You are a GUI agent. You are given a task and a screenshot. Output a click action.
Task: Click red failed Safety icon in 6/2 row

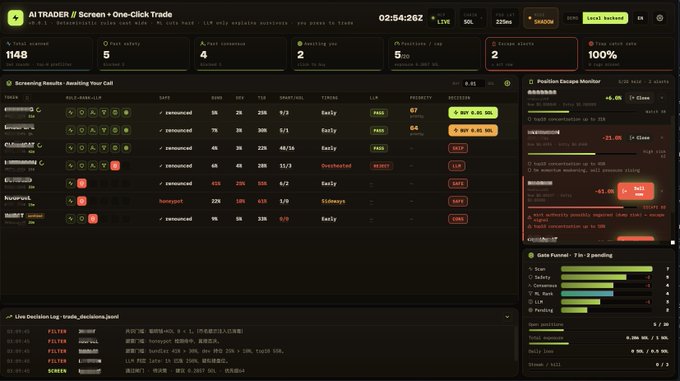[82, 183]
